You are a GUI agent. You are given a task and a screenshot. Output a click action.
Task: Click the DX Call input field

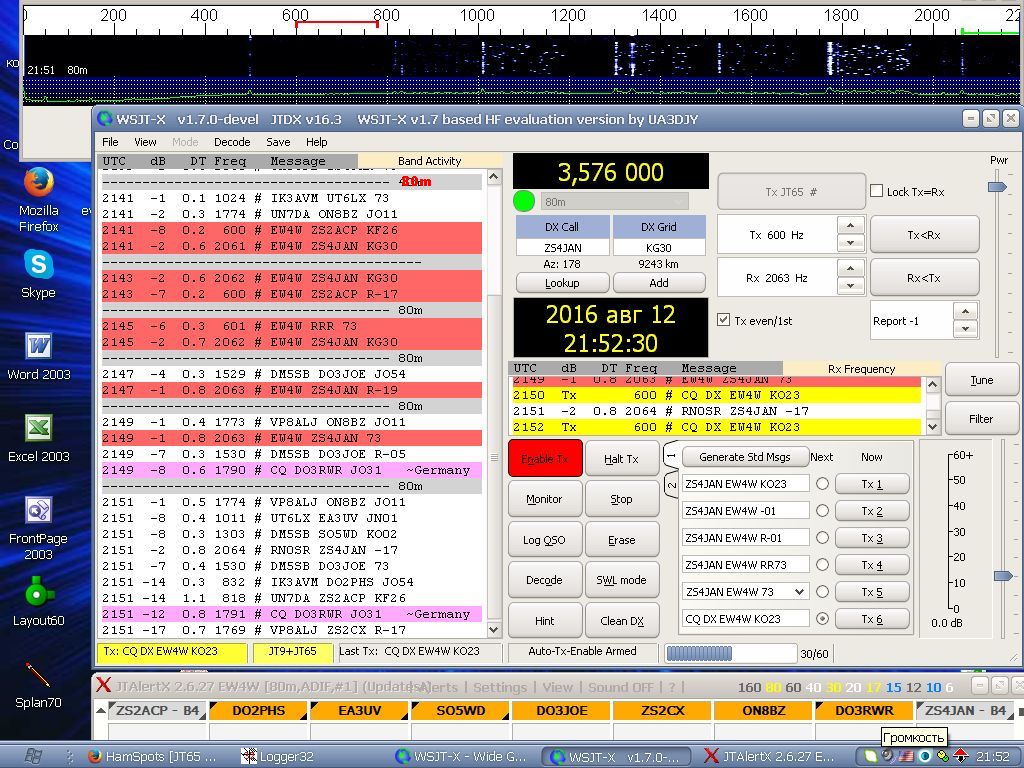pyautogui.click(x=561, y=247)
